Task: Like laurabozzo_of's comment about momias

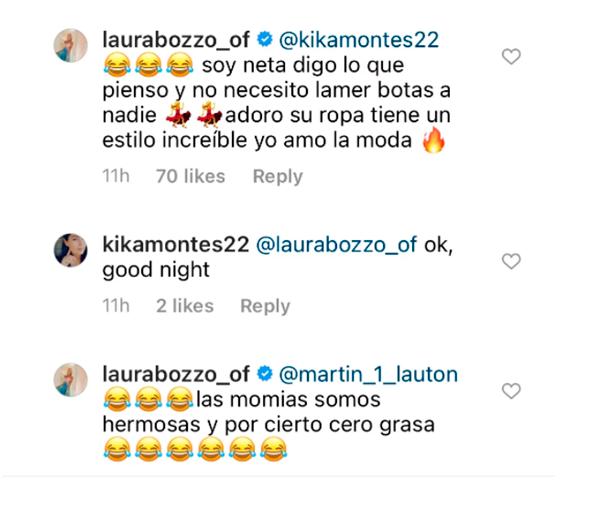Action: (511, 391)
